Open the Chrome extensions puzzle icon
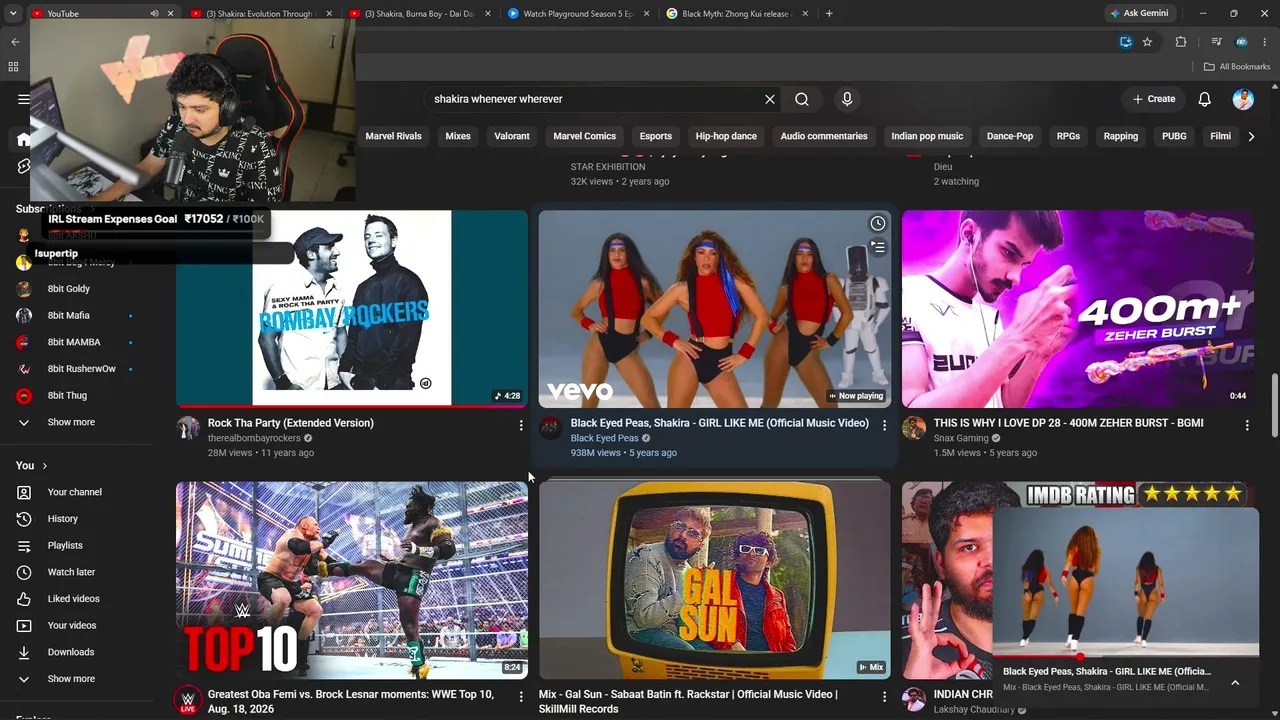The height and width of the screenshot is (720, 1280). tap(1181, 42)
